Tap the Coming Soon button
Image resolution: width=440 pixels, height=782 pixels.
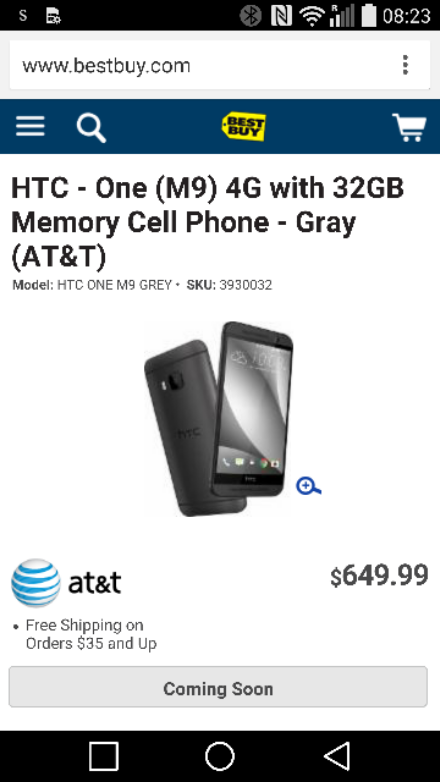218,687
